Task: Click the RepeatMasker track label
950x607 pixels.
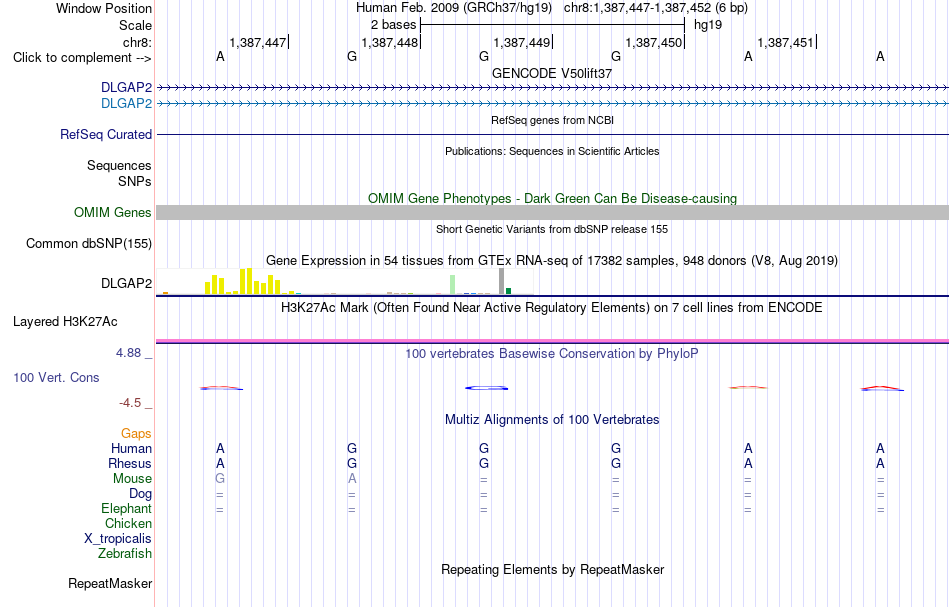Action: click(x=110, y=583)
